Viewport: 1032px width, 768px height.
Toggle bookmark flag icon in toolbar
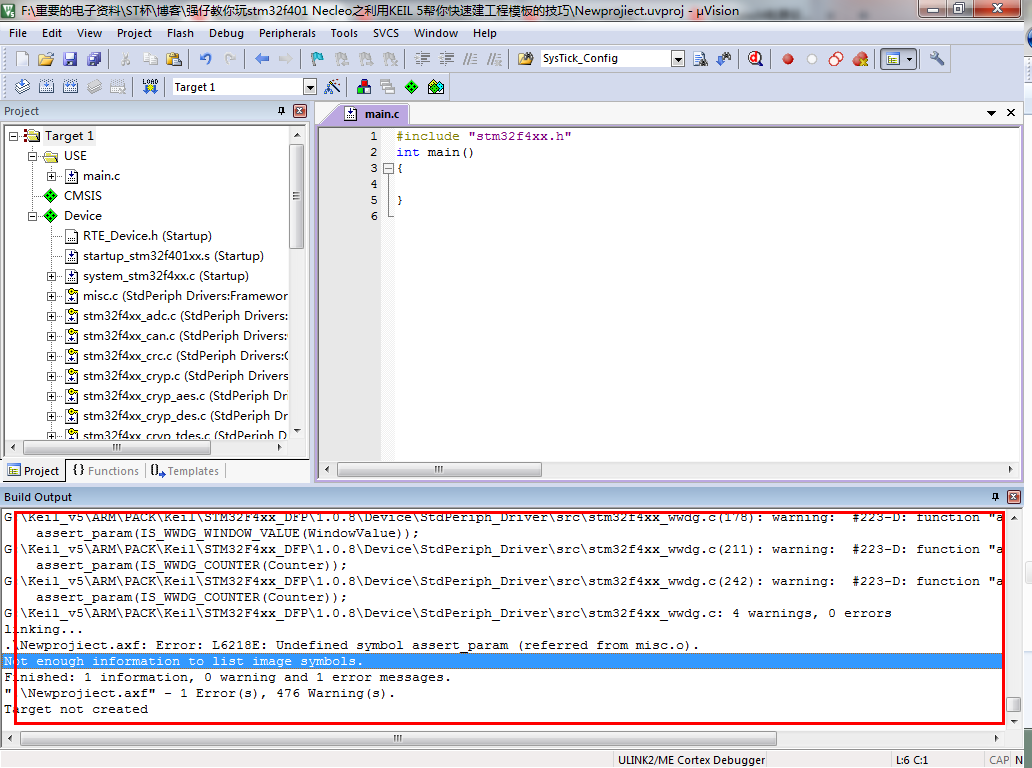click(317, 59)
